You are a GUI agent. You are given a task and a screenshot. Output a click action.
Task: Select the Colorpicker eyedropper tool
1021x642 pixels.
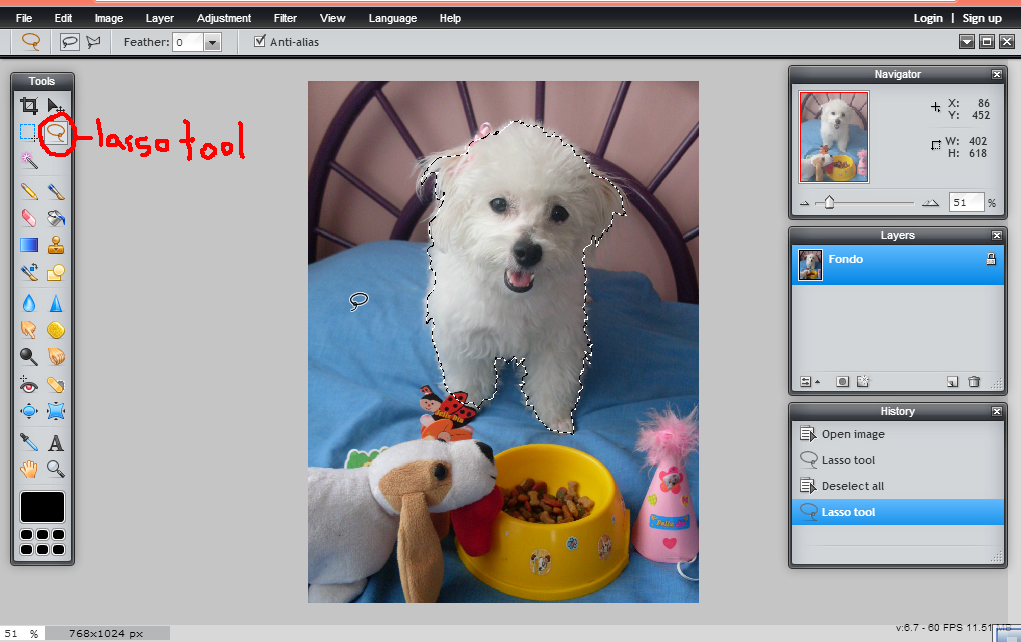click(x=29, y=443)
